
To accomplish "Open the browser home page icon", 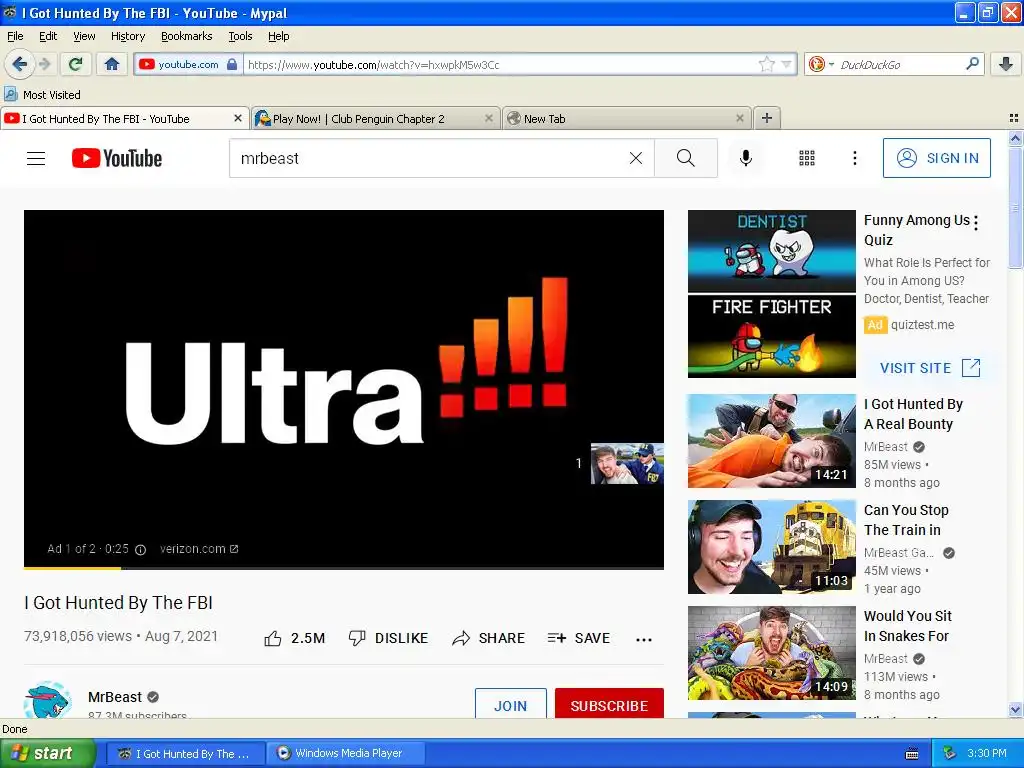I will 112,64.
